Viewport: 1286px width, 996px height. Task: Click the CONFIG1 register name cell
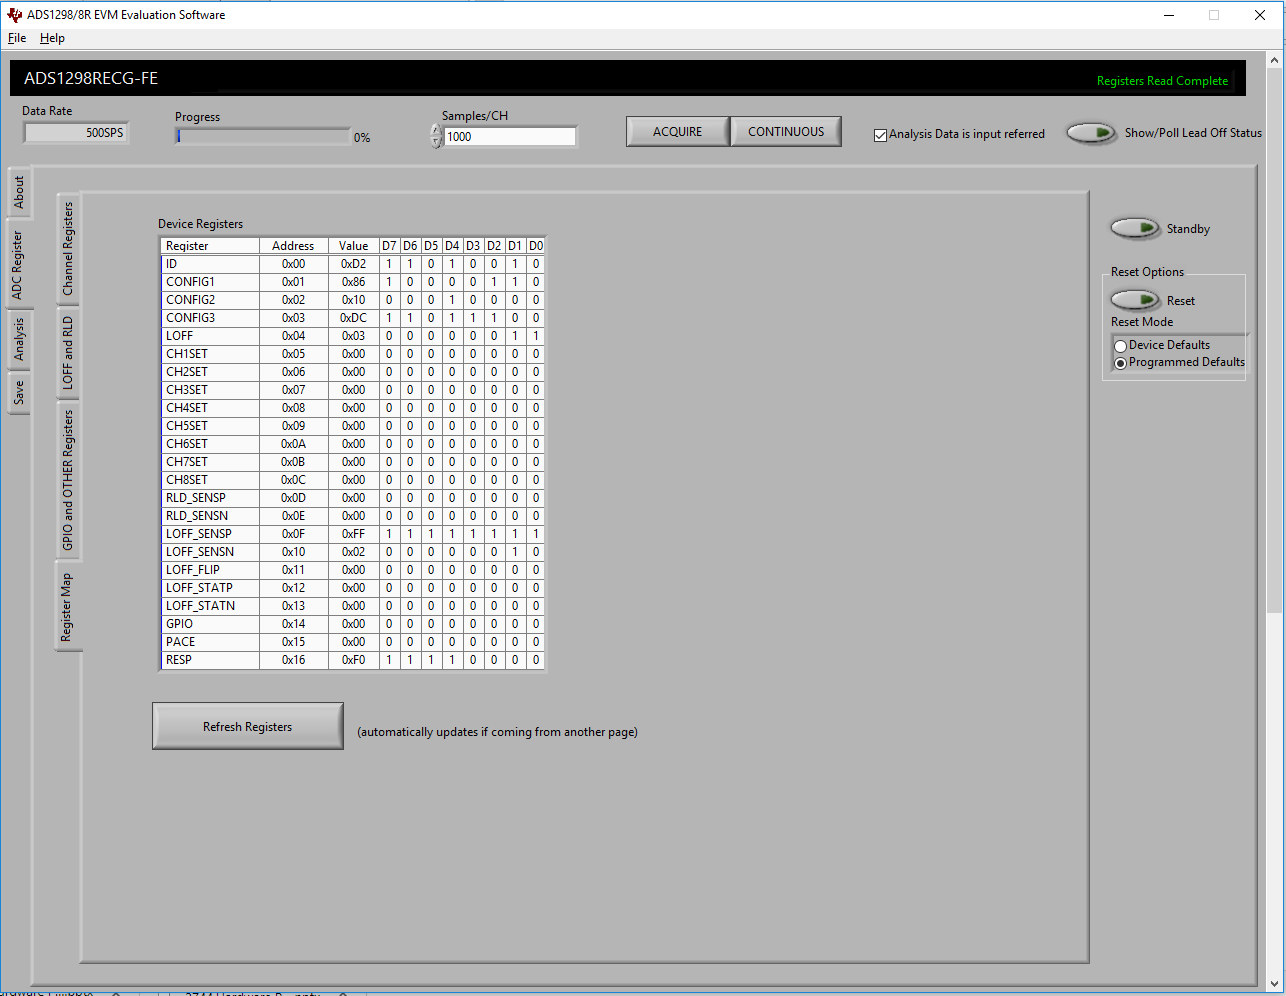[210, 282]
